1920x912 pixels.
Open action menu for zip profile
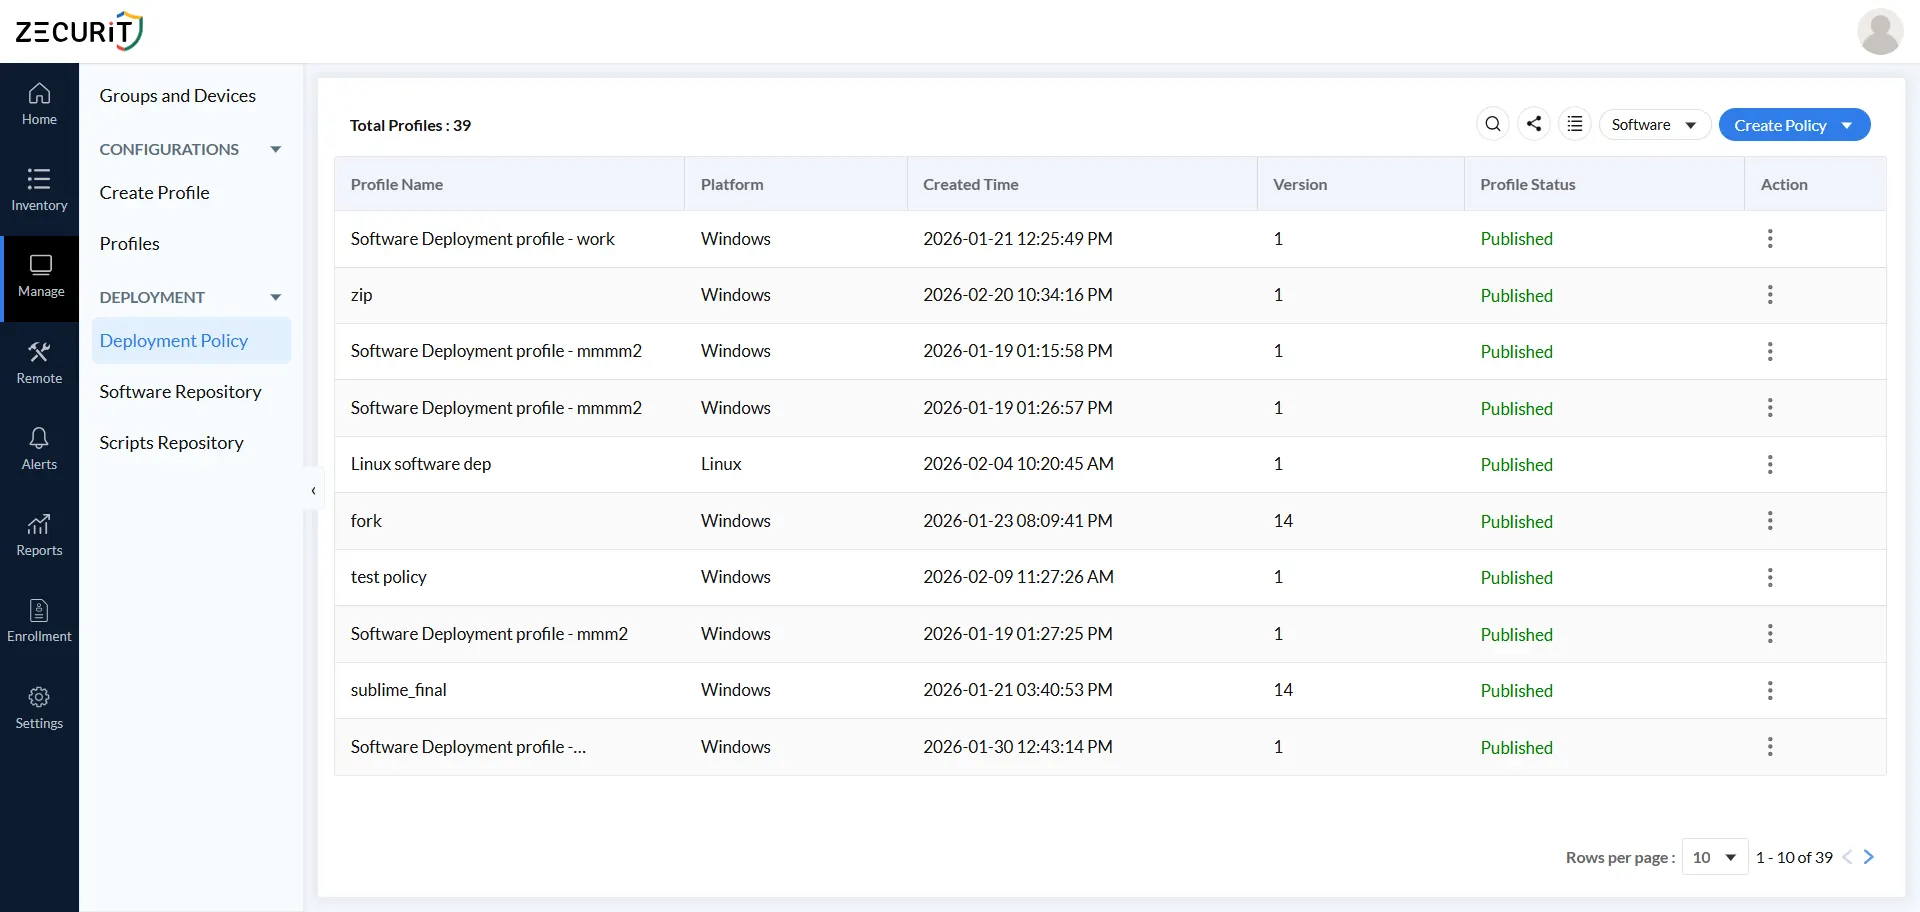1770,295
